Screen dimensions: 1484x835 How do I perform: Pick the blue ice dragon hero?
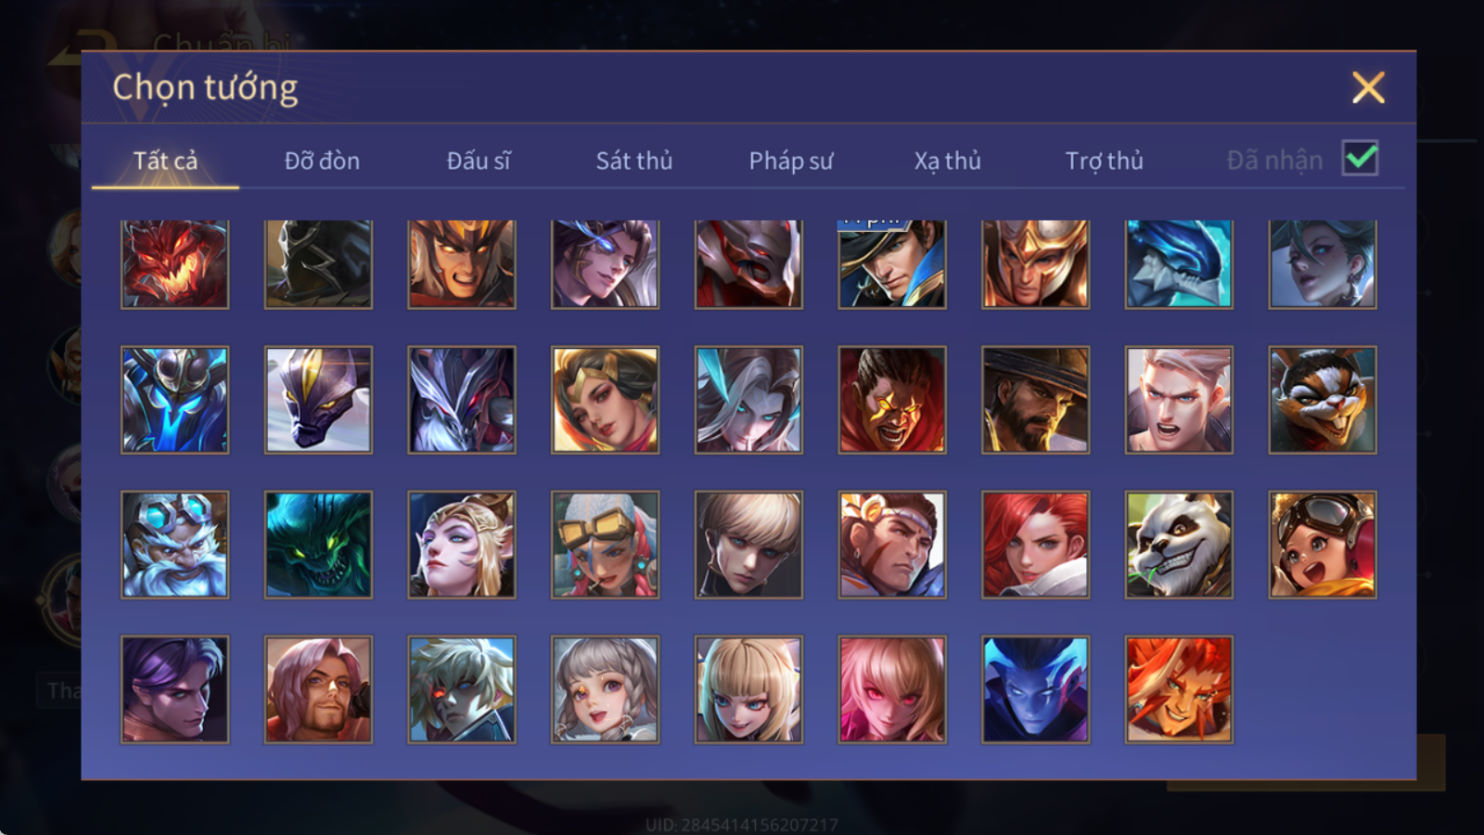point(1179,264)
